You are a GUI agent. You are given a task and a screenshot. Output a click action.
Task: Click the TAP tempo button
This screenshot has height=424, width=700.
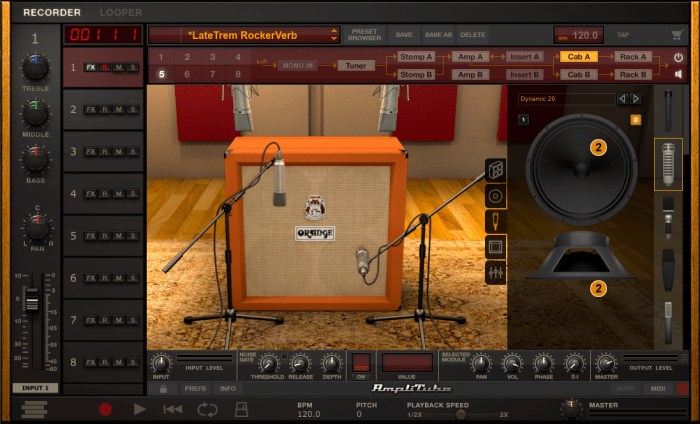coord(623,35)
